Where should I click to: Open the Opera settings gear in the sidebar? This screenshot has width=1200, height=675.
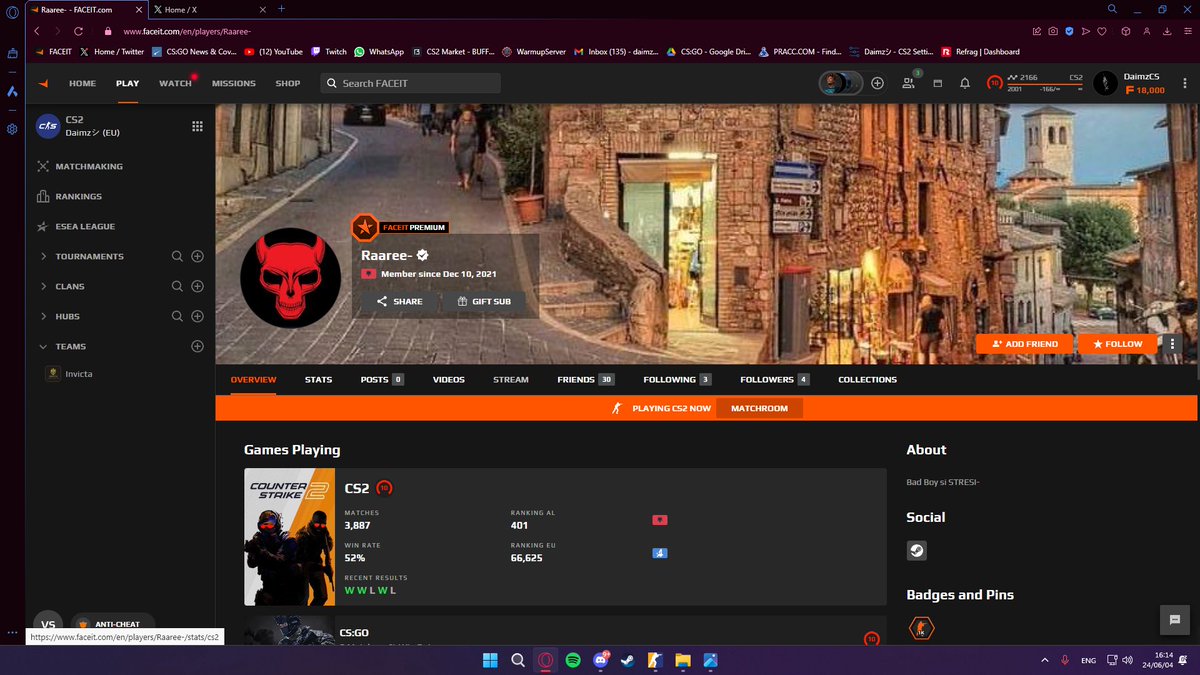tap(12, 129)
